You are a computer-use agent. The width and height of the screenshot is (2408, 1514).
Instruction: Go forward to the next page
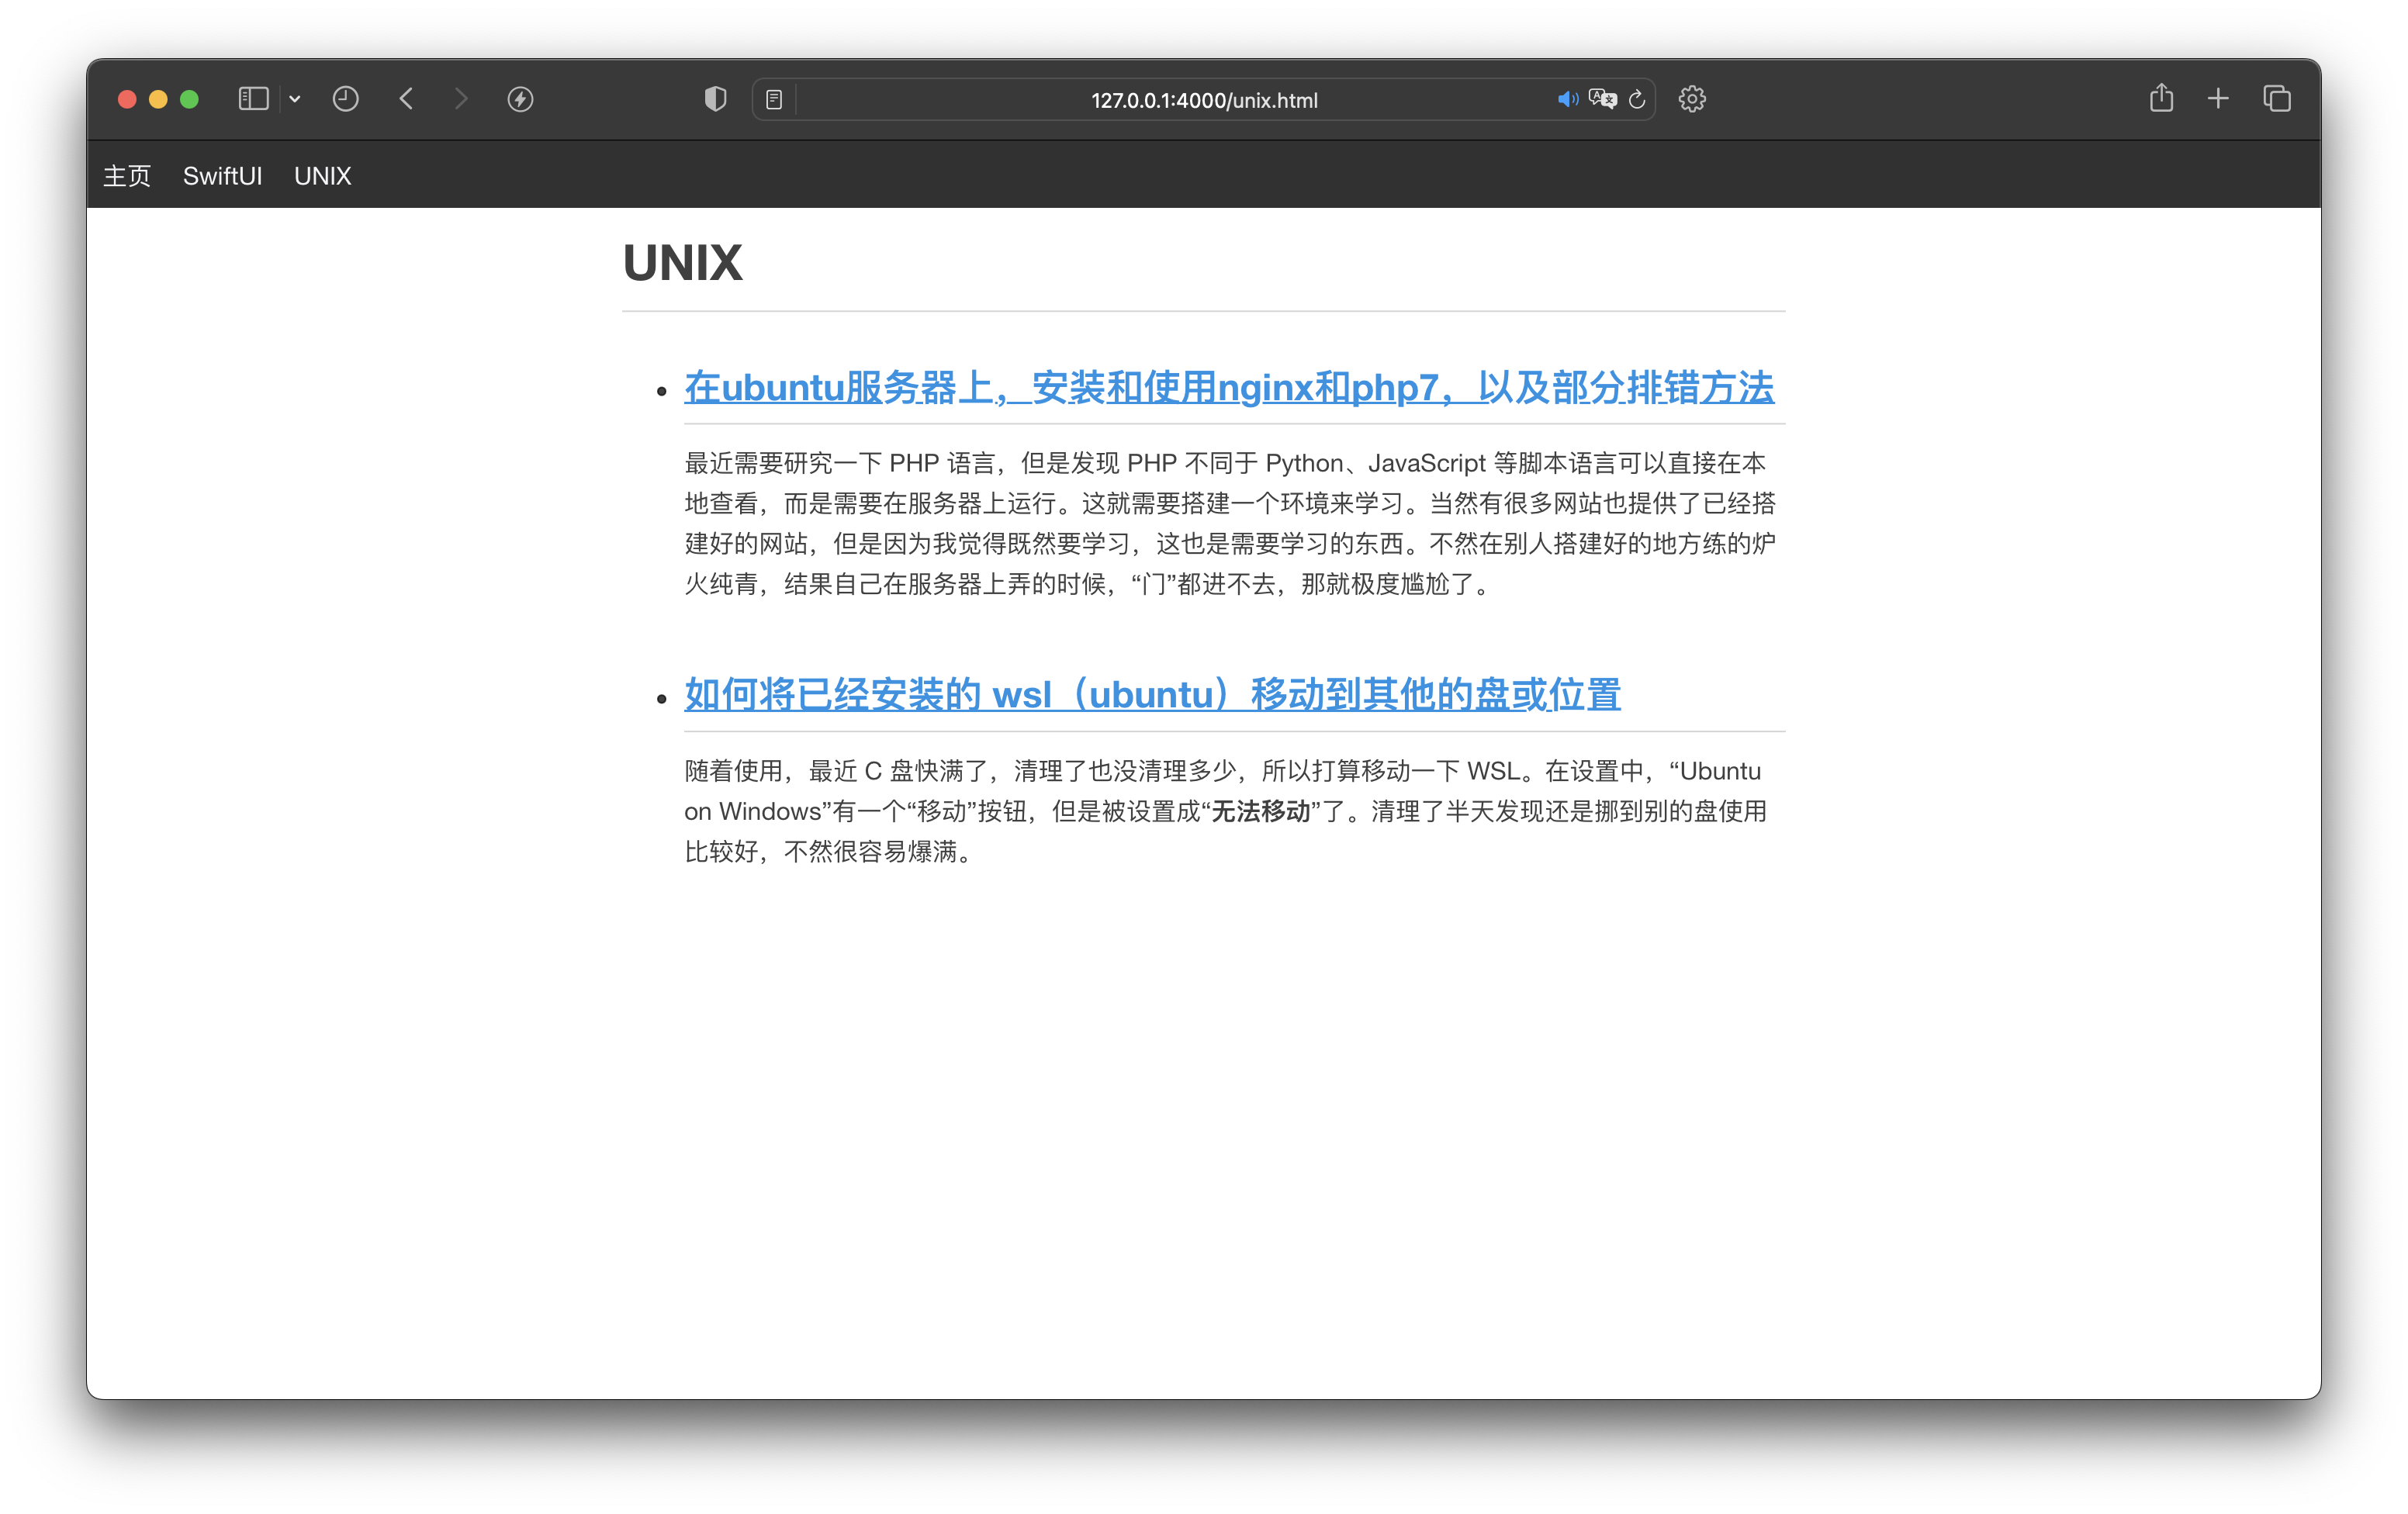click(461, 99)
